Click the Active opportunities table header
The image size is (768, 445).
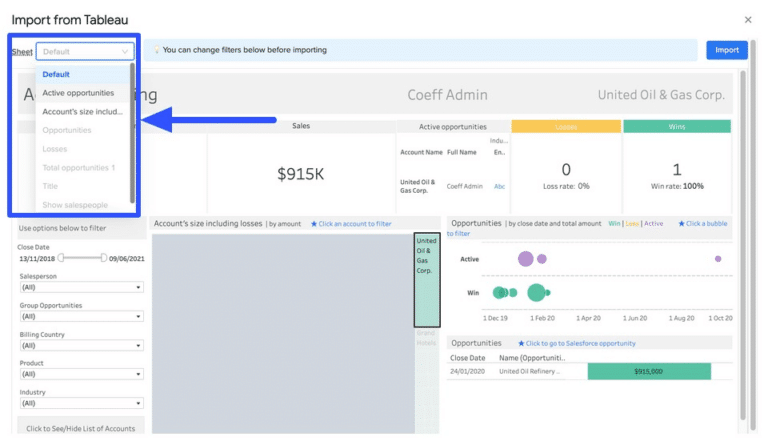[453, 126]
